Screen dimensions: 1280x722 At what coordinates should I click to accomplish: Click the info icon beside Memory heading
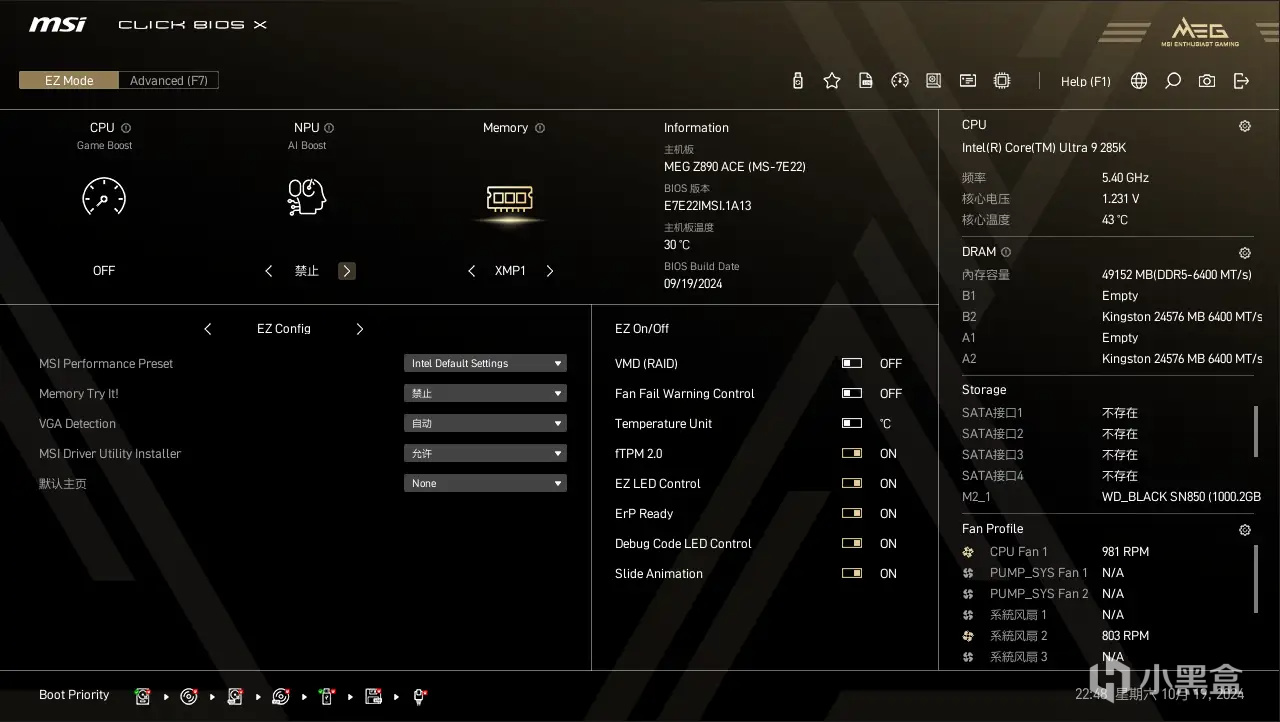(540, 128)
